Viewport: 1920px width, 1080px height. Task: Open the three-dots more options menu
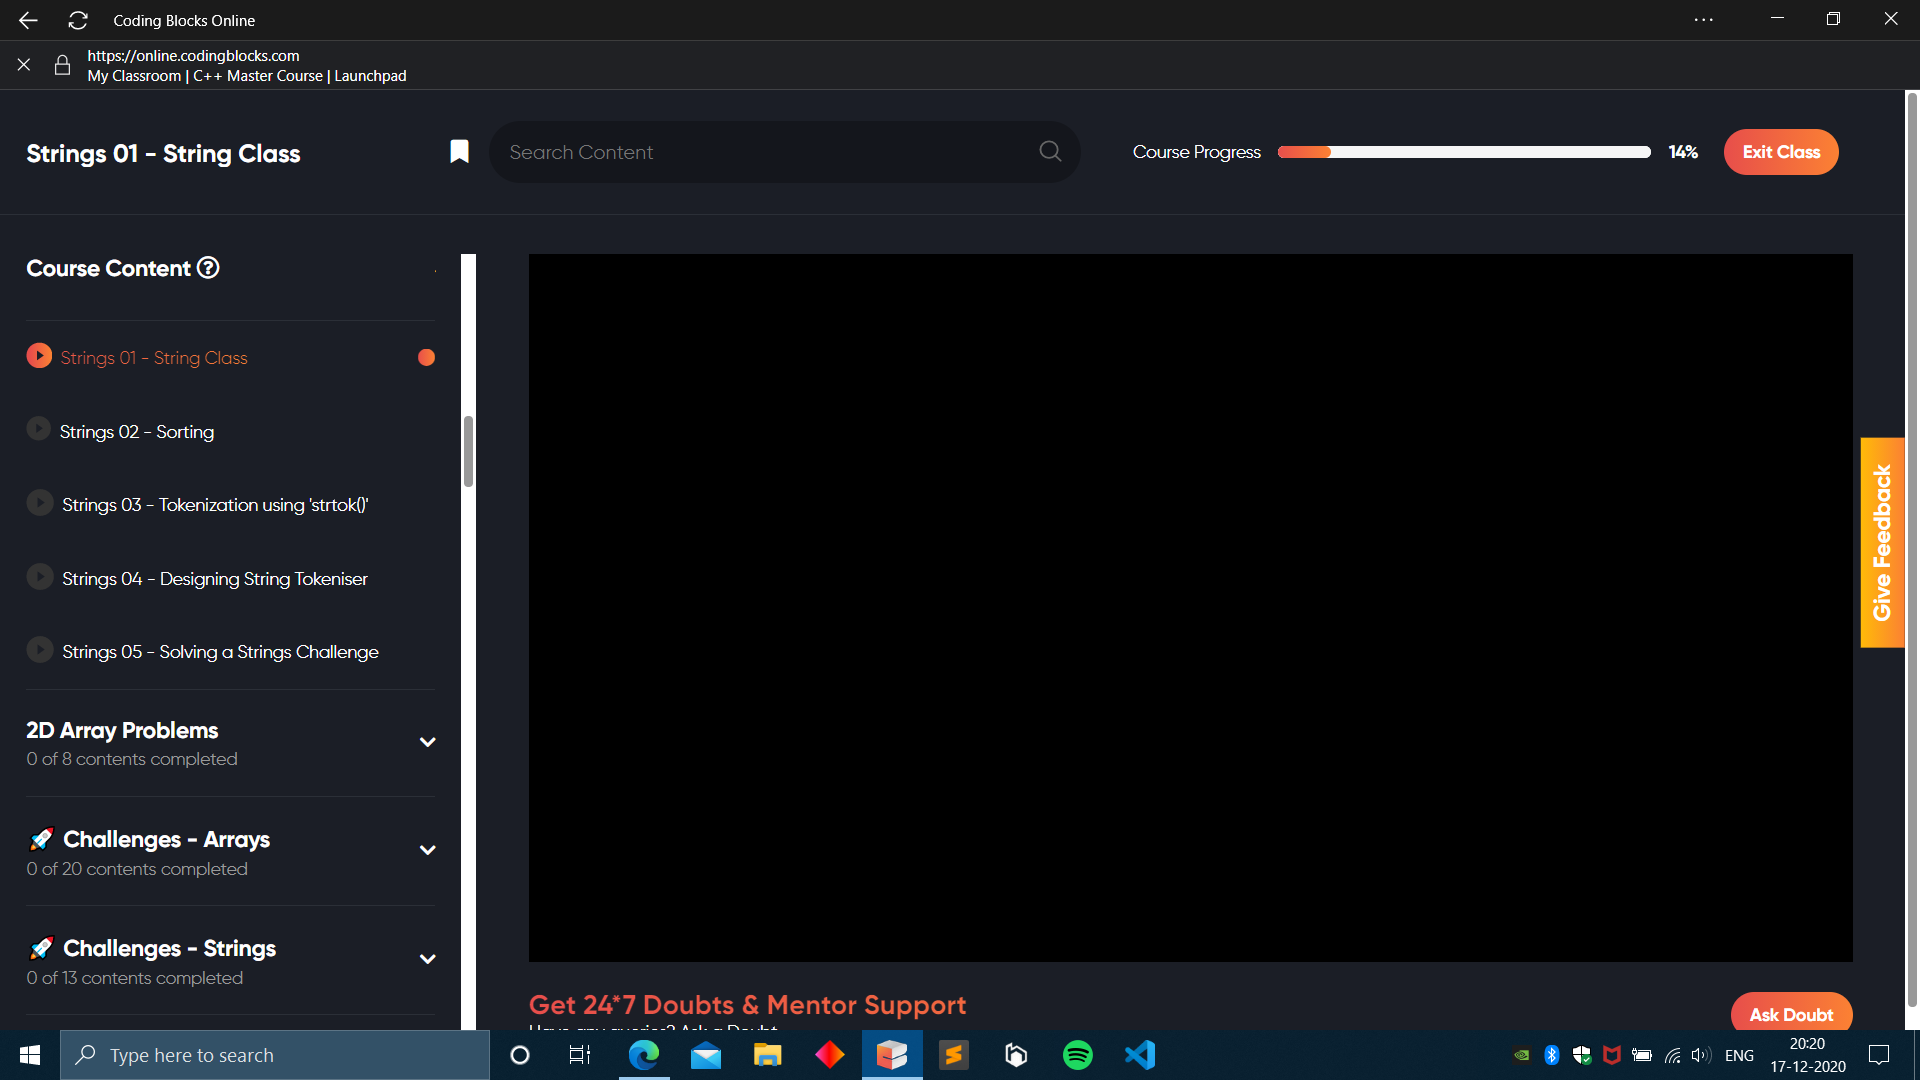(1704, 20)
